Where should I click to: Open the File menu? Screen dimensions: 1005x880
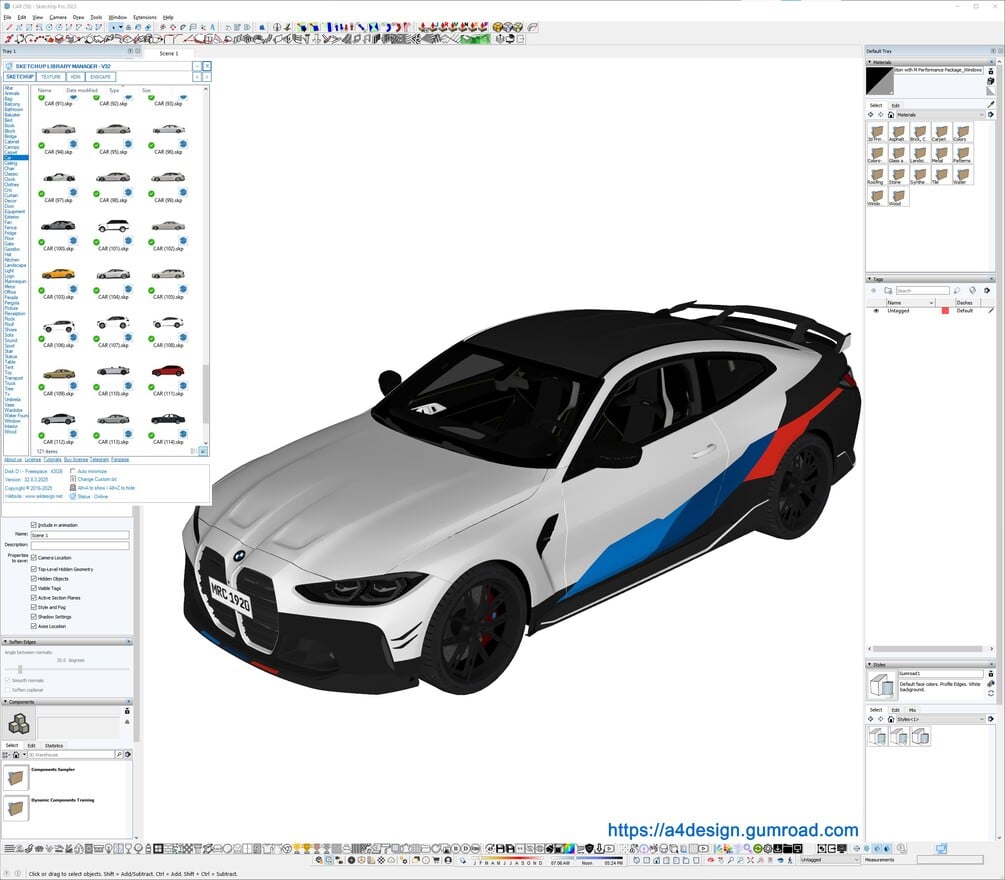click(8, 17)
